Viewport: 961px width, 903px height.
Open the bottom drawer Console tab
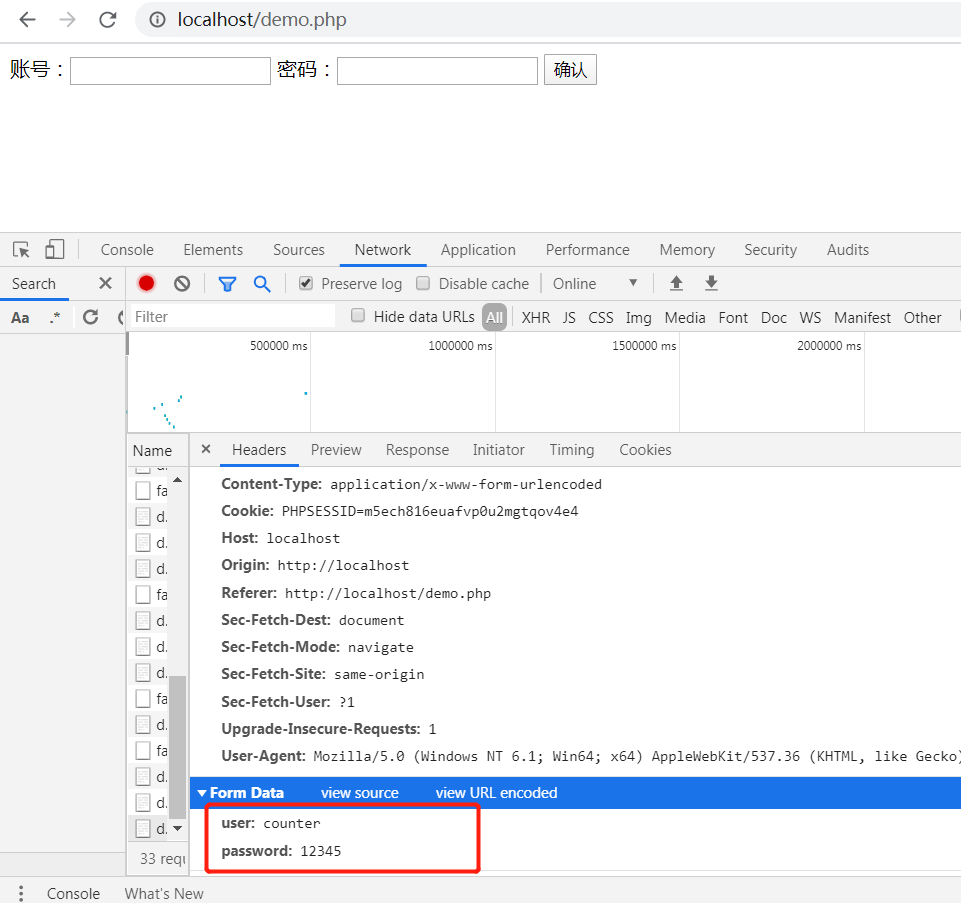pos(73,893)
